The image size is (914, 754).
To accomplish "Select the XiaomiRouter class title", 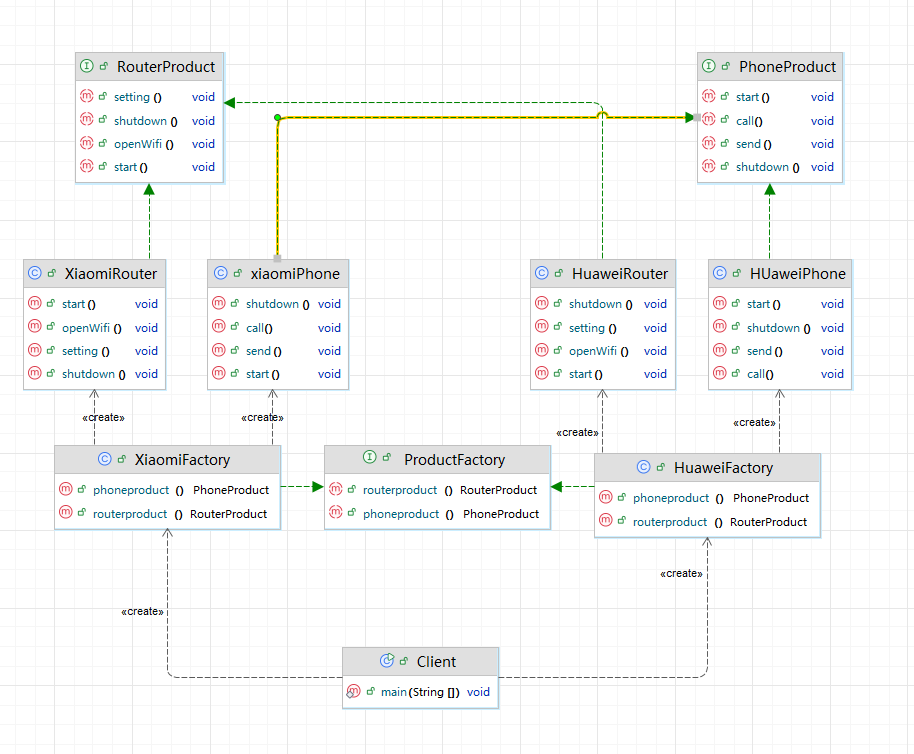I will [111, 274].
